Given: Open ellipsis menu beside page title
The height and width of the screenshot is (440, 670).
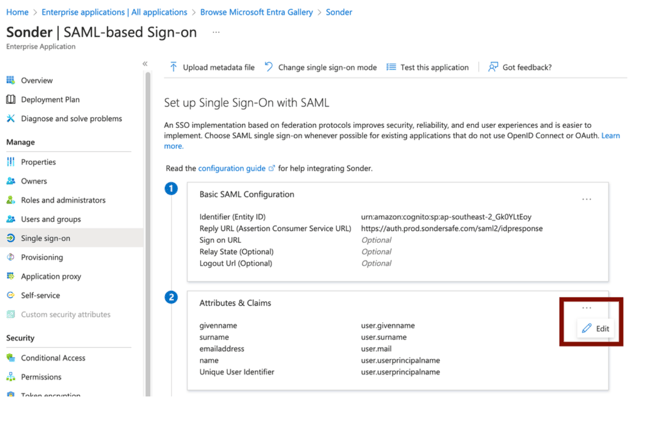Looking at the screenshot, I should pyautogui.click(x=216, y=32).
